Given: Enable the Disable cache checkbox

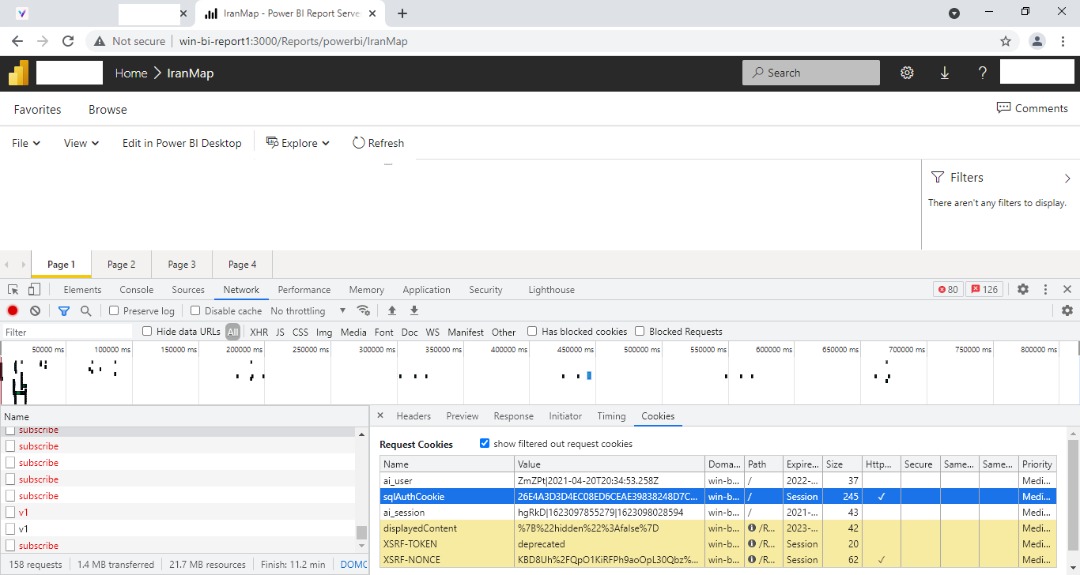Looking at the screenshot, I should pyautogui.click(x=195, y=311).
